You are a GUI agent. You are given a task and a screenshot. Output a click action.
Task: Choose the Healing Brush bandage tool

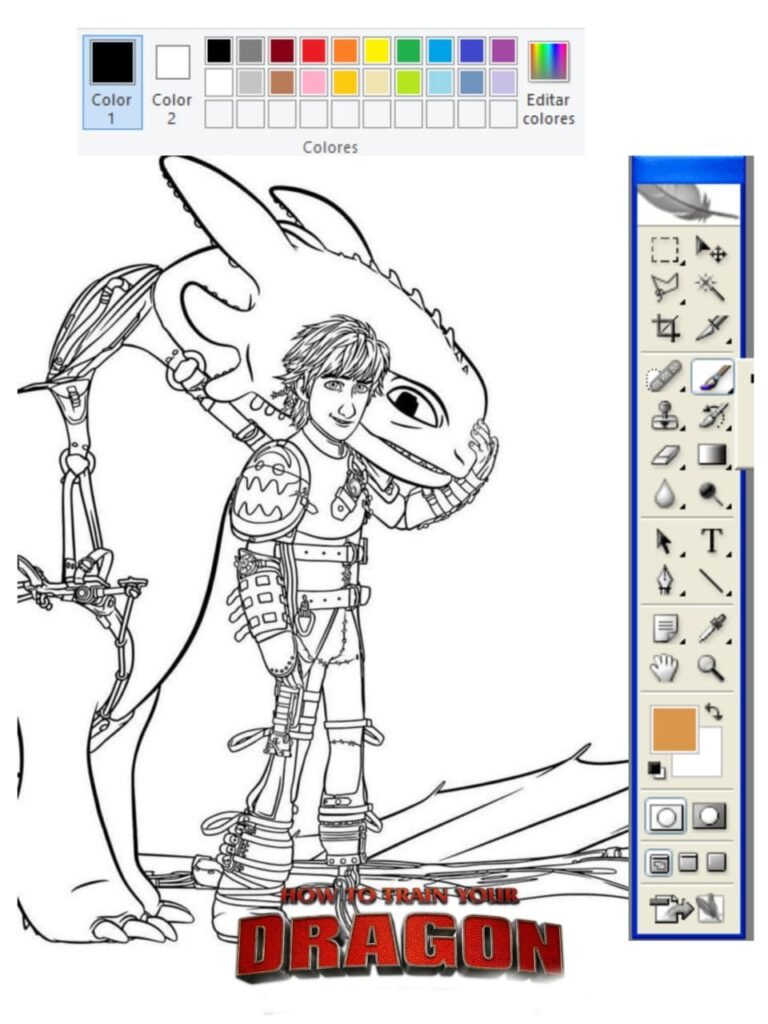(x=664, y=377)
